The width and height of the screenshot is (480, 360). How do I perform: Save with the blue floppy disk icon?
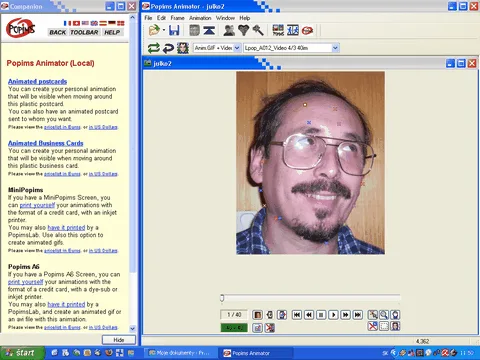(174, 31)
